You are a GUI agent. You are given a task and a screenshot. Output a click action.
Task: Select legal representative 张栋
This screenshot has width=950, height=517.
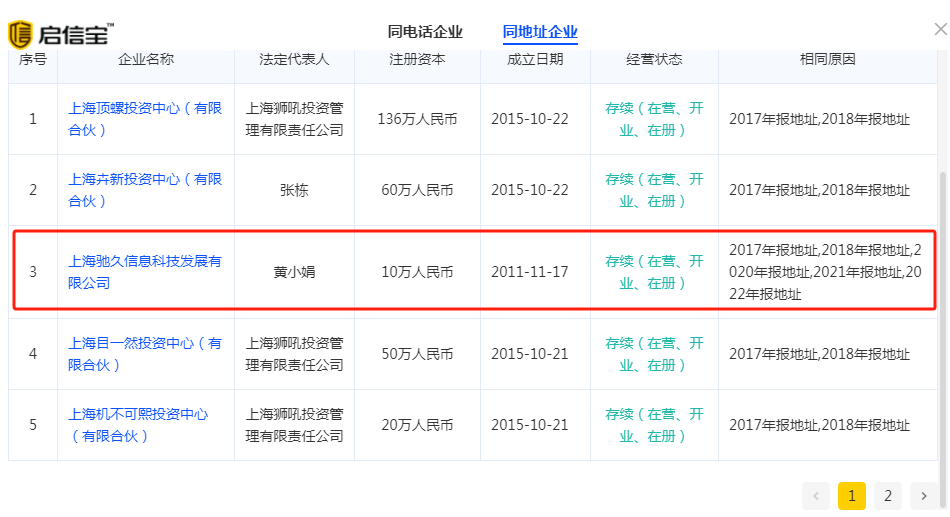(x=294, y=190)
